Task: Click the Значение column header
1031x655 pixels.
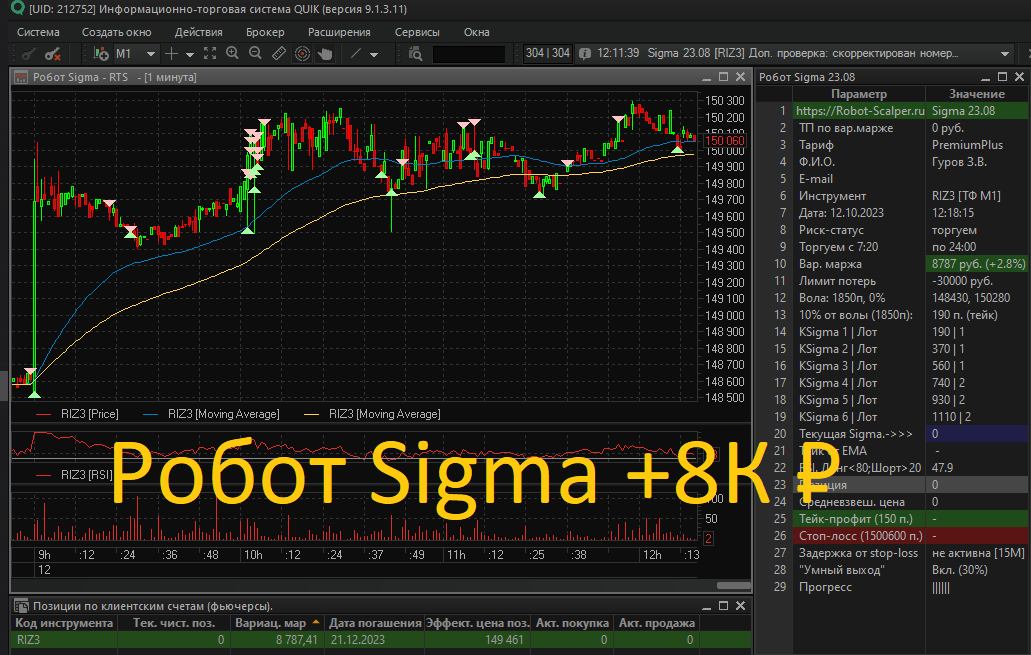Action: [976, 94]
